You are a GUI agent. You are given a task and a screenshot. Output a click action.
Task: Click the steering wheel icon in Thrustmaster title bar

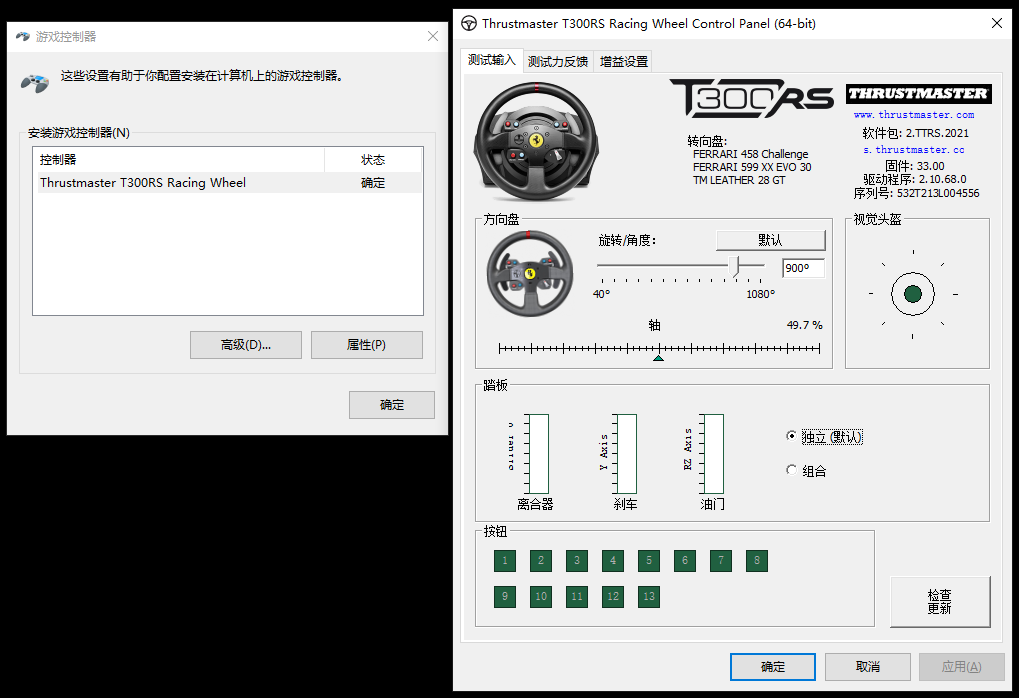click(469, 23)
